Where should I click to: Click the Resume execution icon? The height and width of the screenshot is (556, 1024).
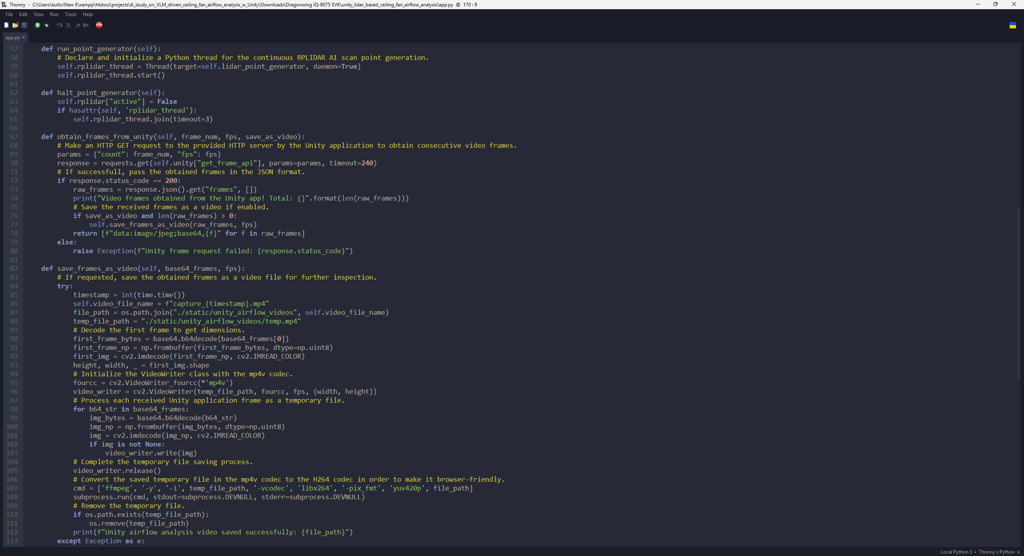86,25
